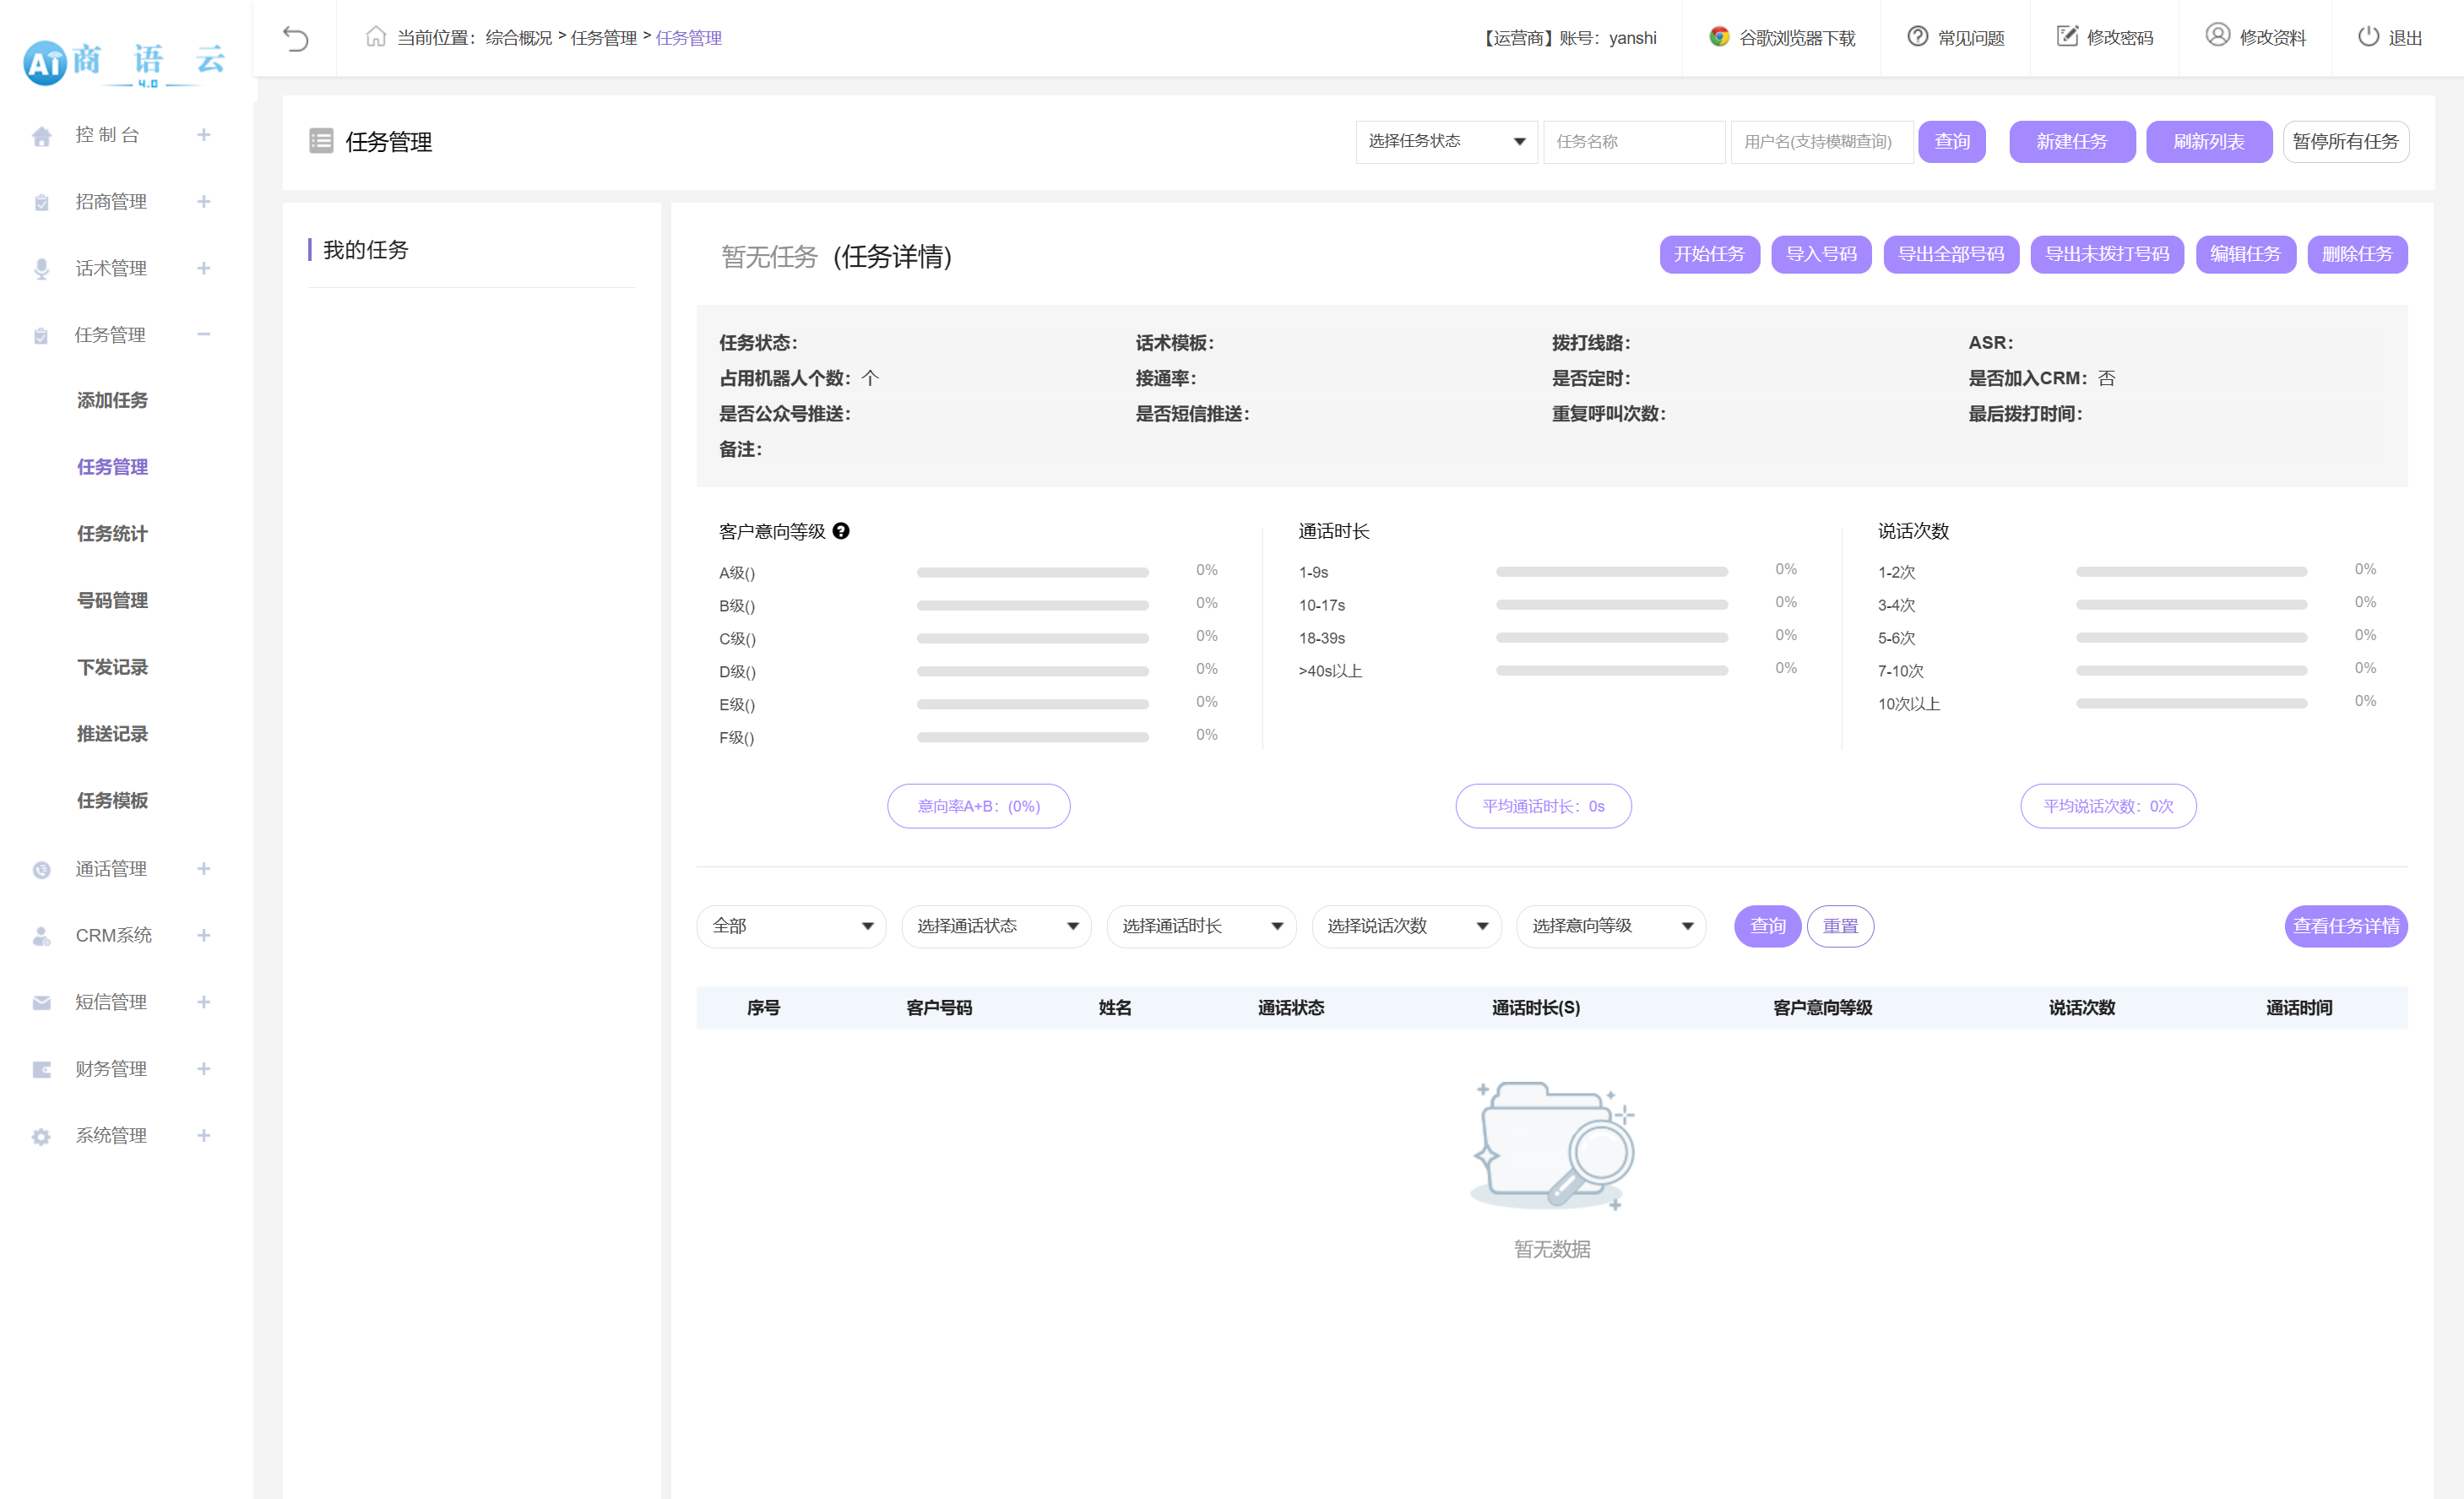2464x1499 pixels.
Task: Click the 退出 power icon
Action: click(2367, 37)
